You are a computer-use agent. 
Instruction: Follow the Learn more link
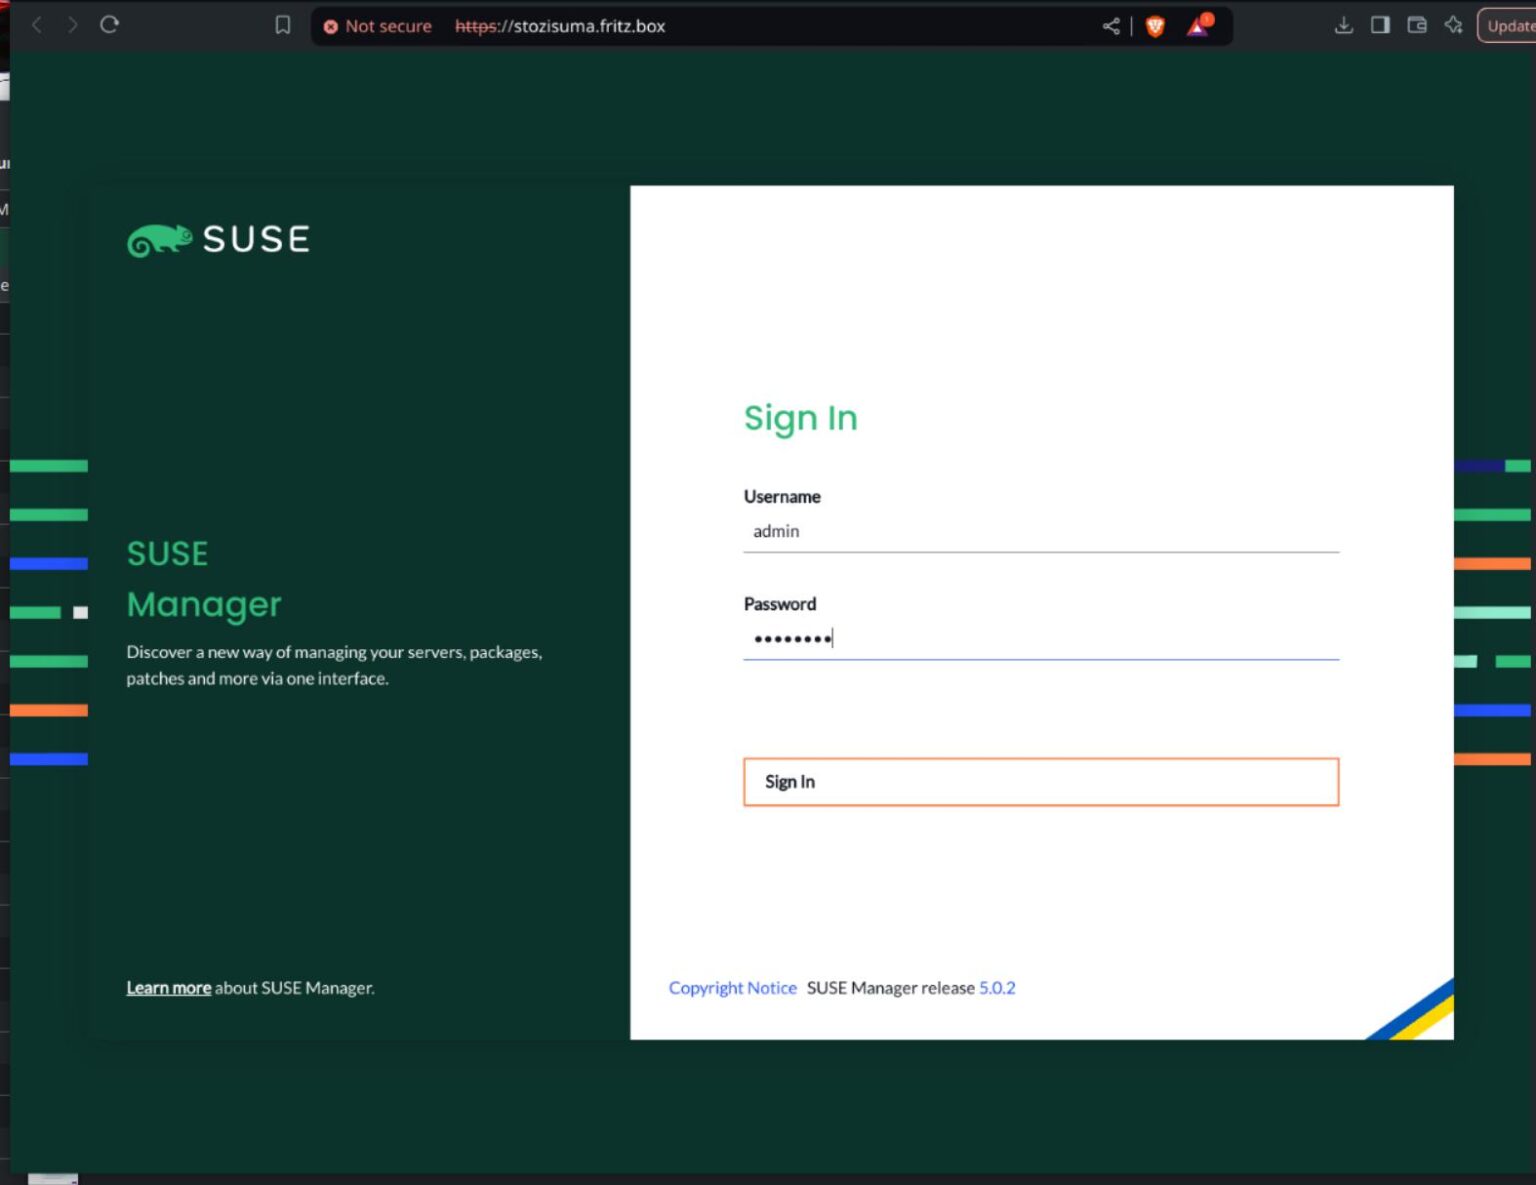click(x=168, y=988)
